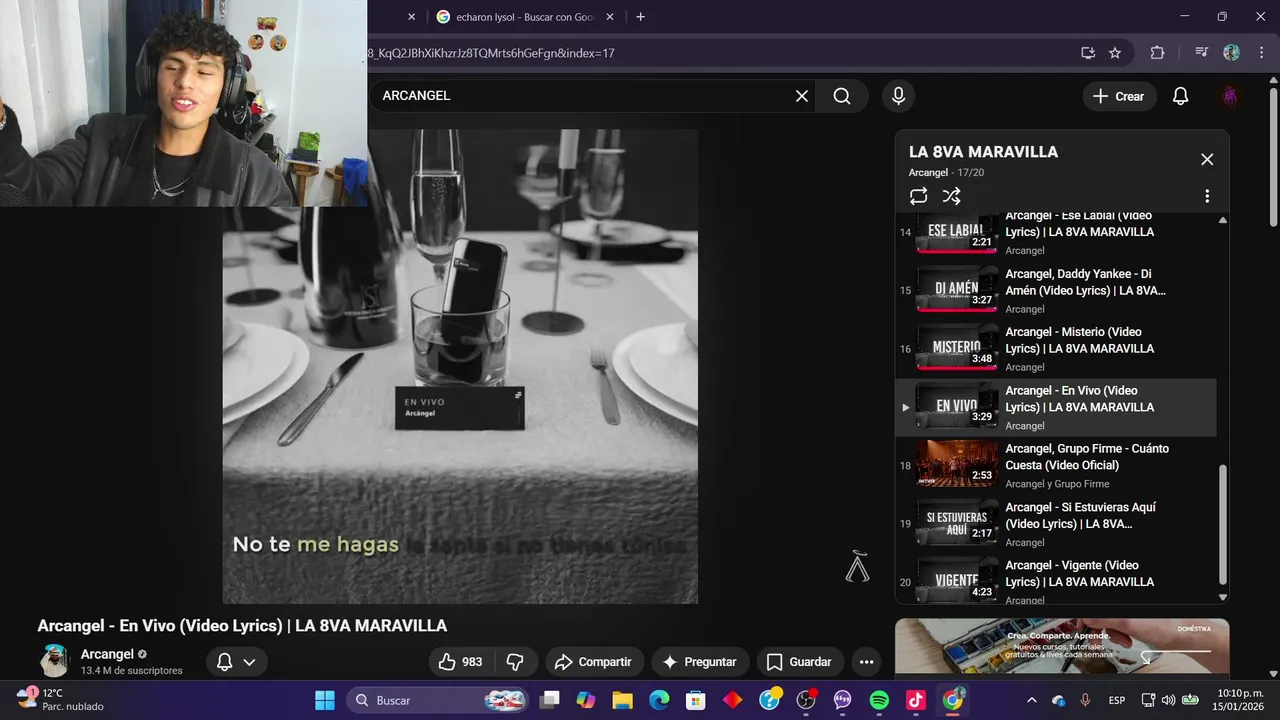Screen dimensions: 1280x720
Task: Open File Explorer from taskbar
Action: click(622, 700)
